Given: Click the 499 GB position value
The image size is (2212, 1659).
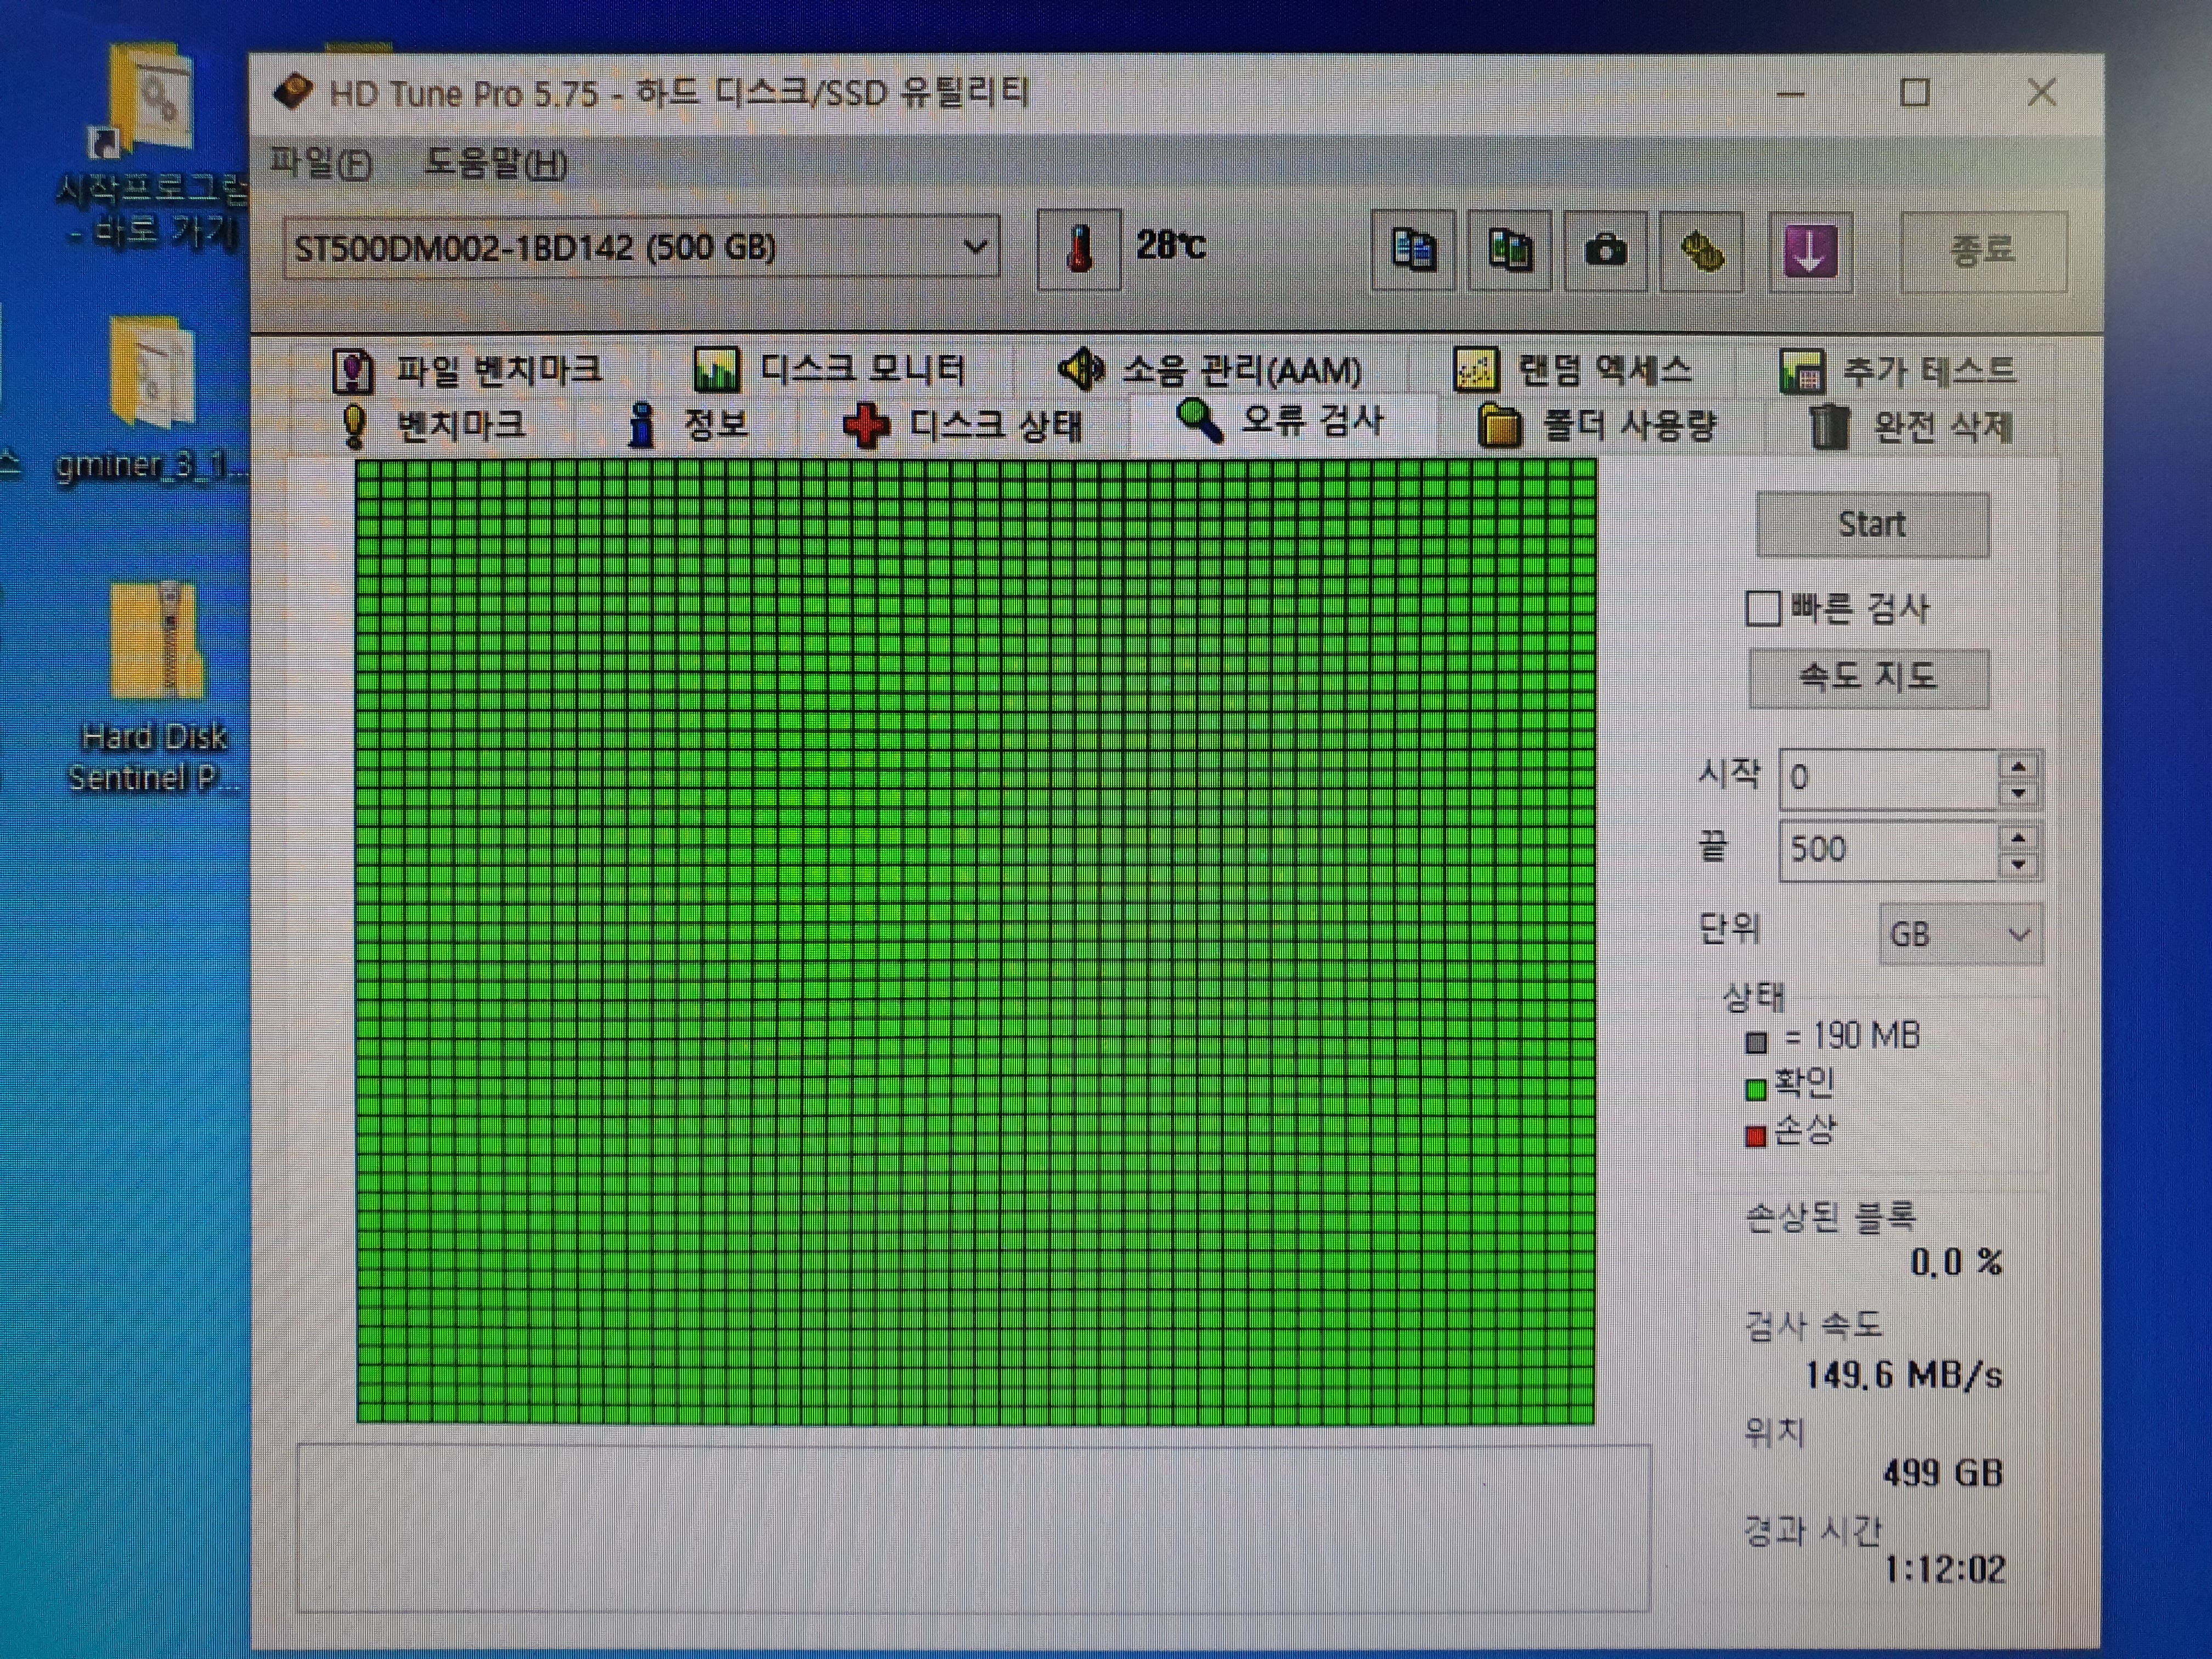Looking at the screenshot, I should 1943,1473.
